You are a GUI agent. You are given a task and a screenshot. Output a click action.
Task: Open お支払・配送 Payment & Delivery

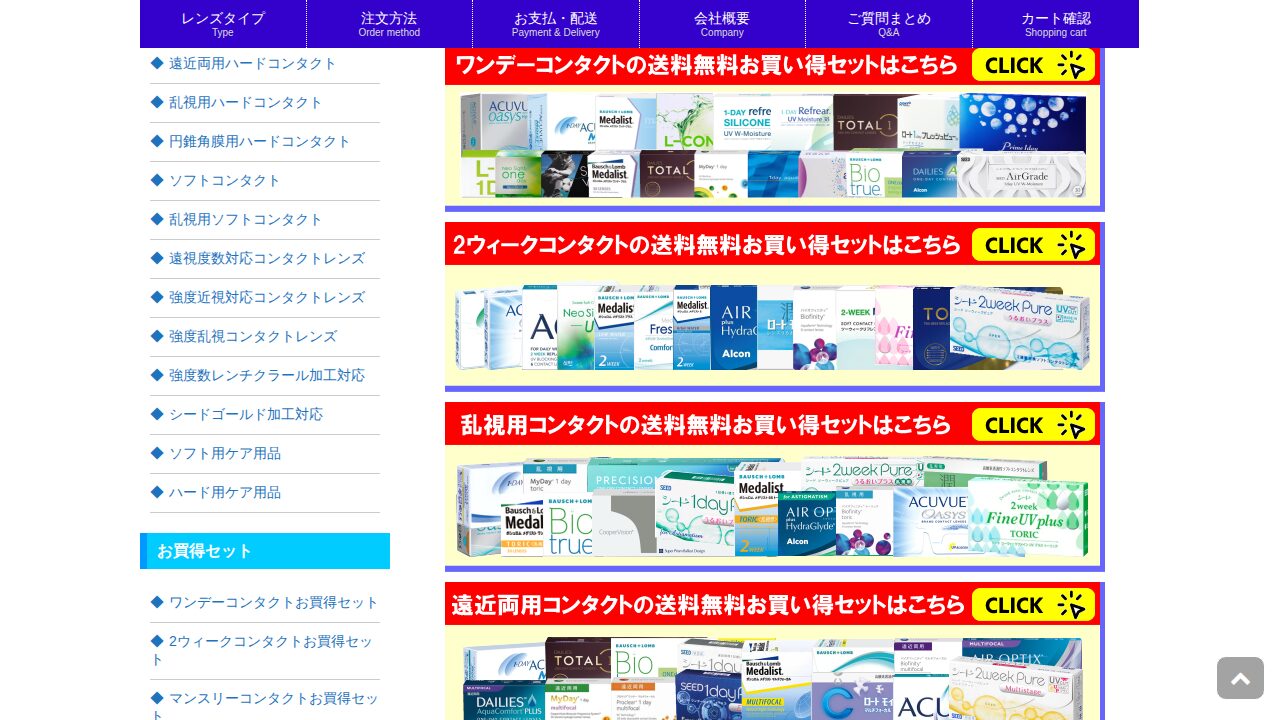pyautogui.click(x=556, y=24)
